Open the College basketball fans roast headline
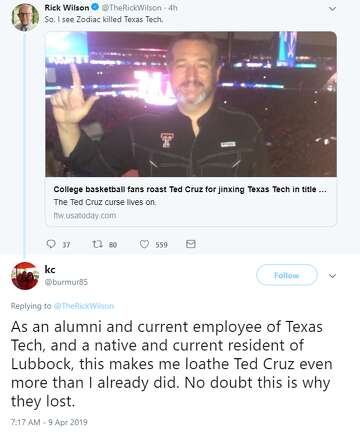 (190, 189)
